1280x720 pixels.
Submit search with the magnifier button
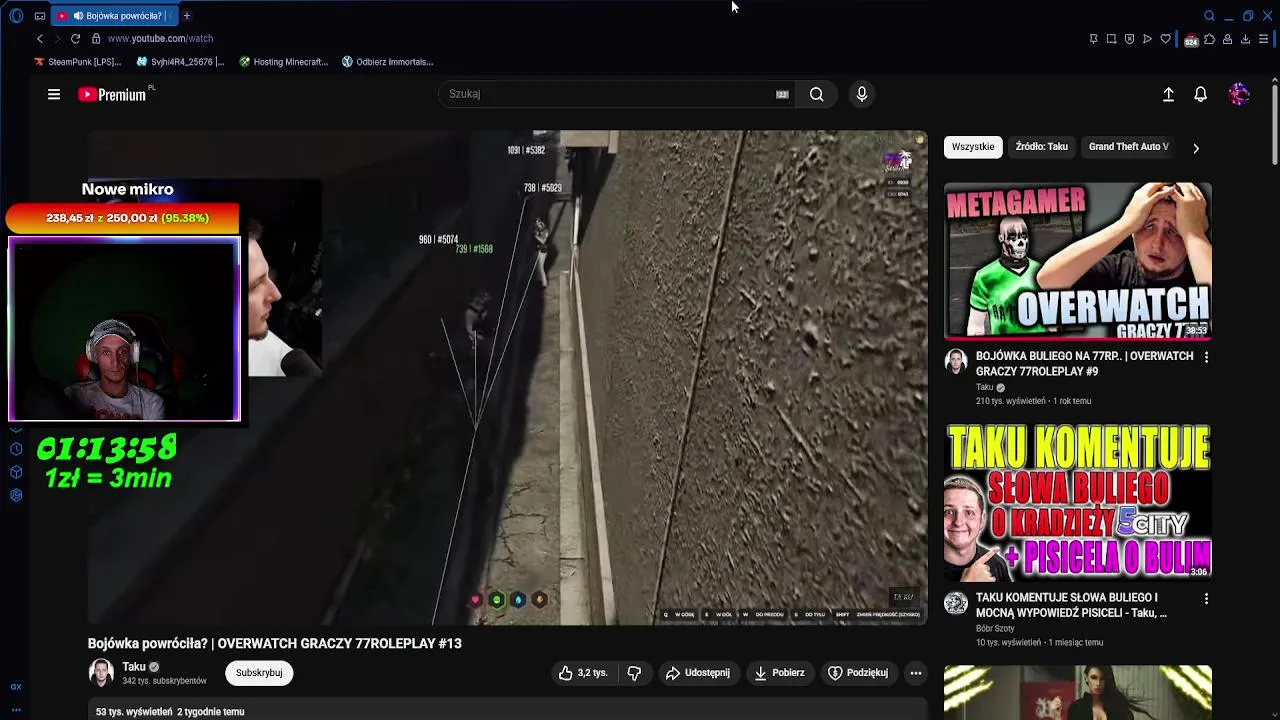pos(817,94)
